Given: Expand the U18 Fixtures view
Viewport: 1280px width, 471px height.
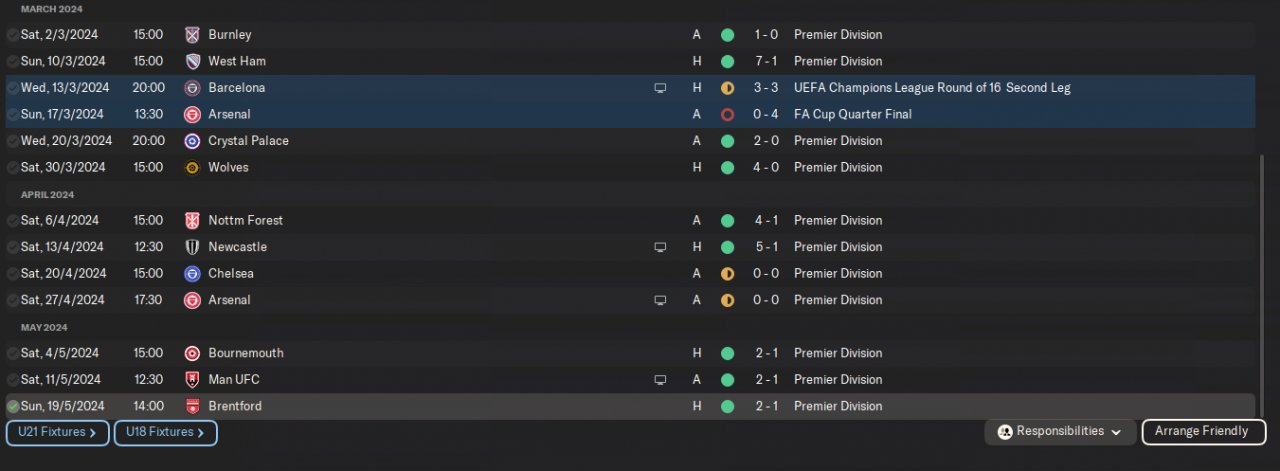Looking at the screenshot, I should coord(165,433).
